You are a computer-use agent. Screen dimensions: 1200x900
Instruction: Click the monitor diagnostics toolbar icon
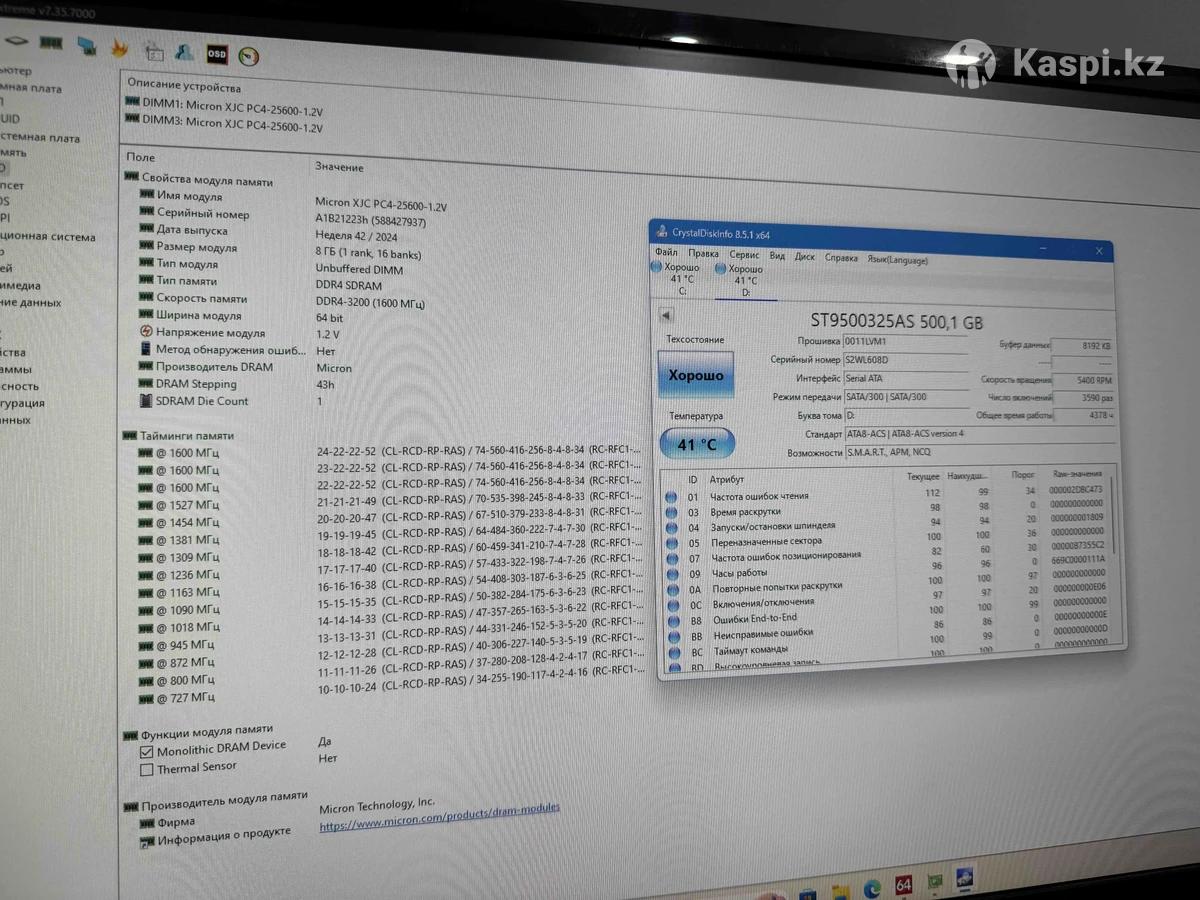coord(87,45)
